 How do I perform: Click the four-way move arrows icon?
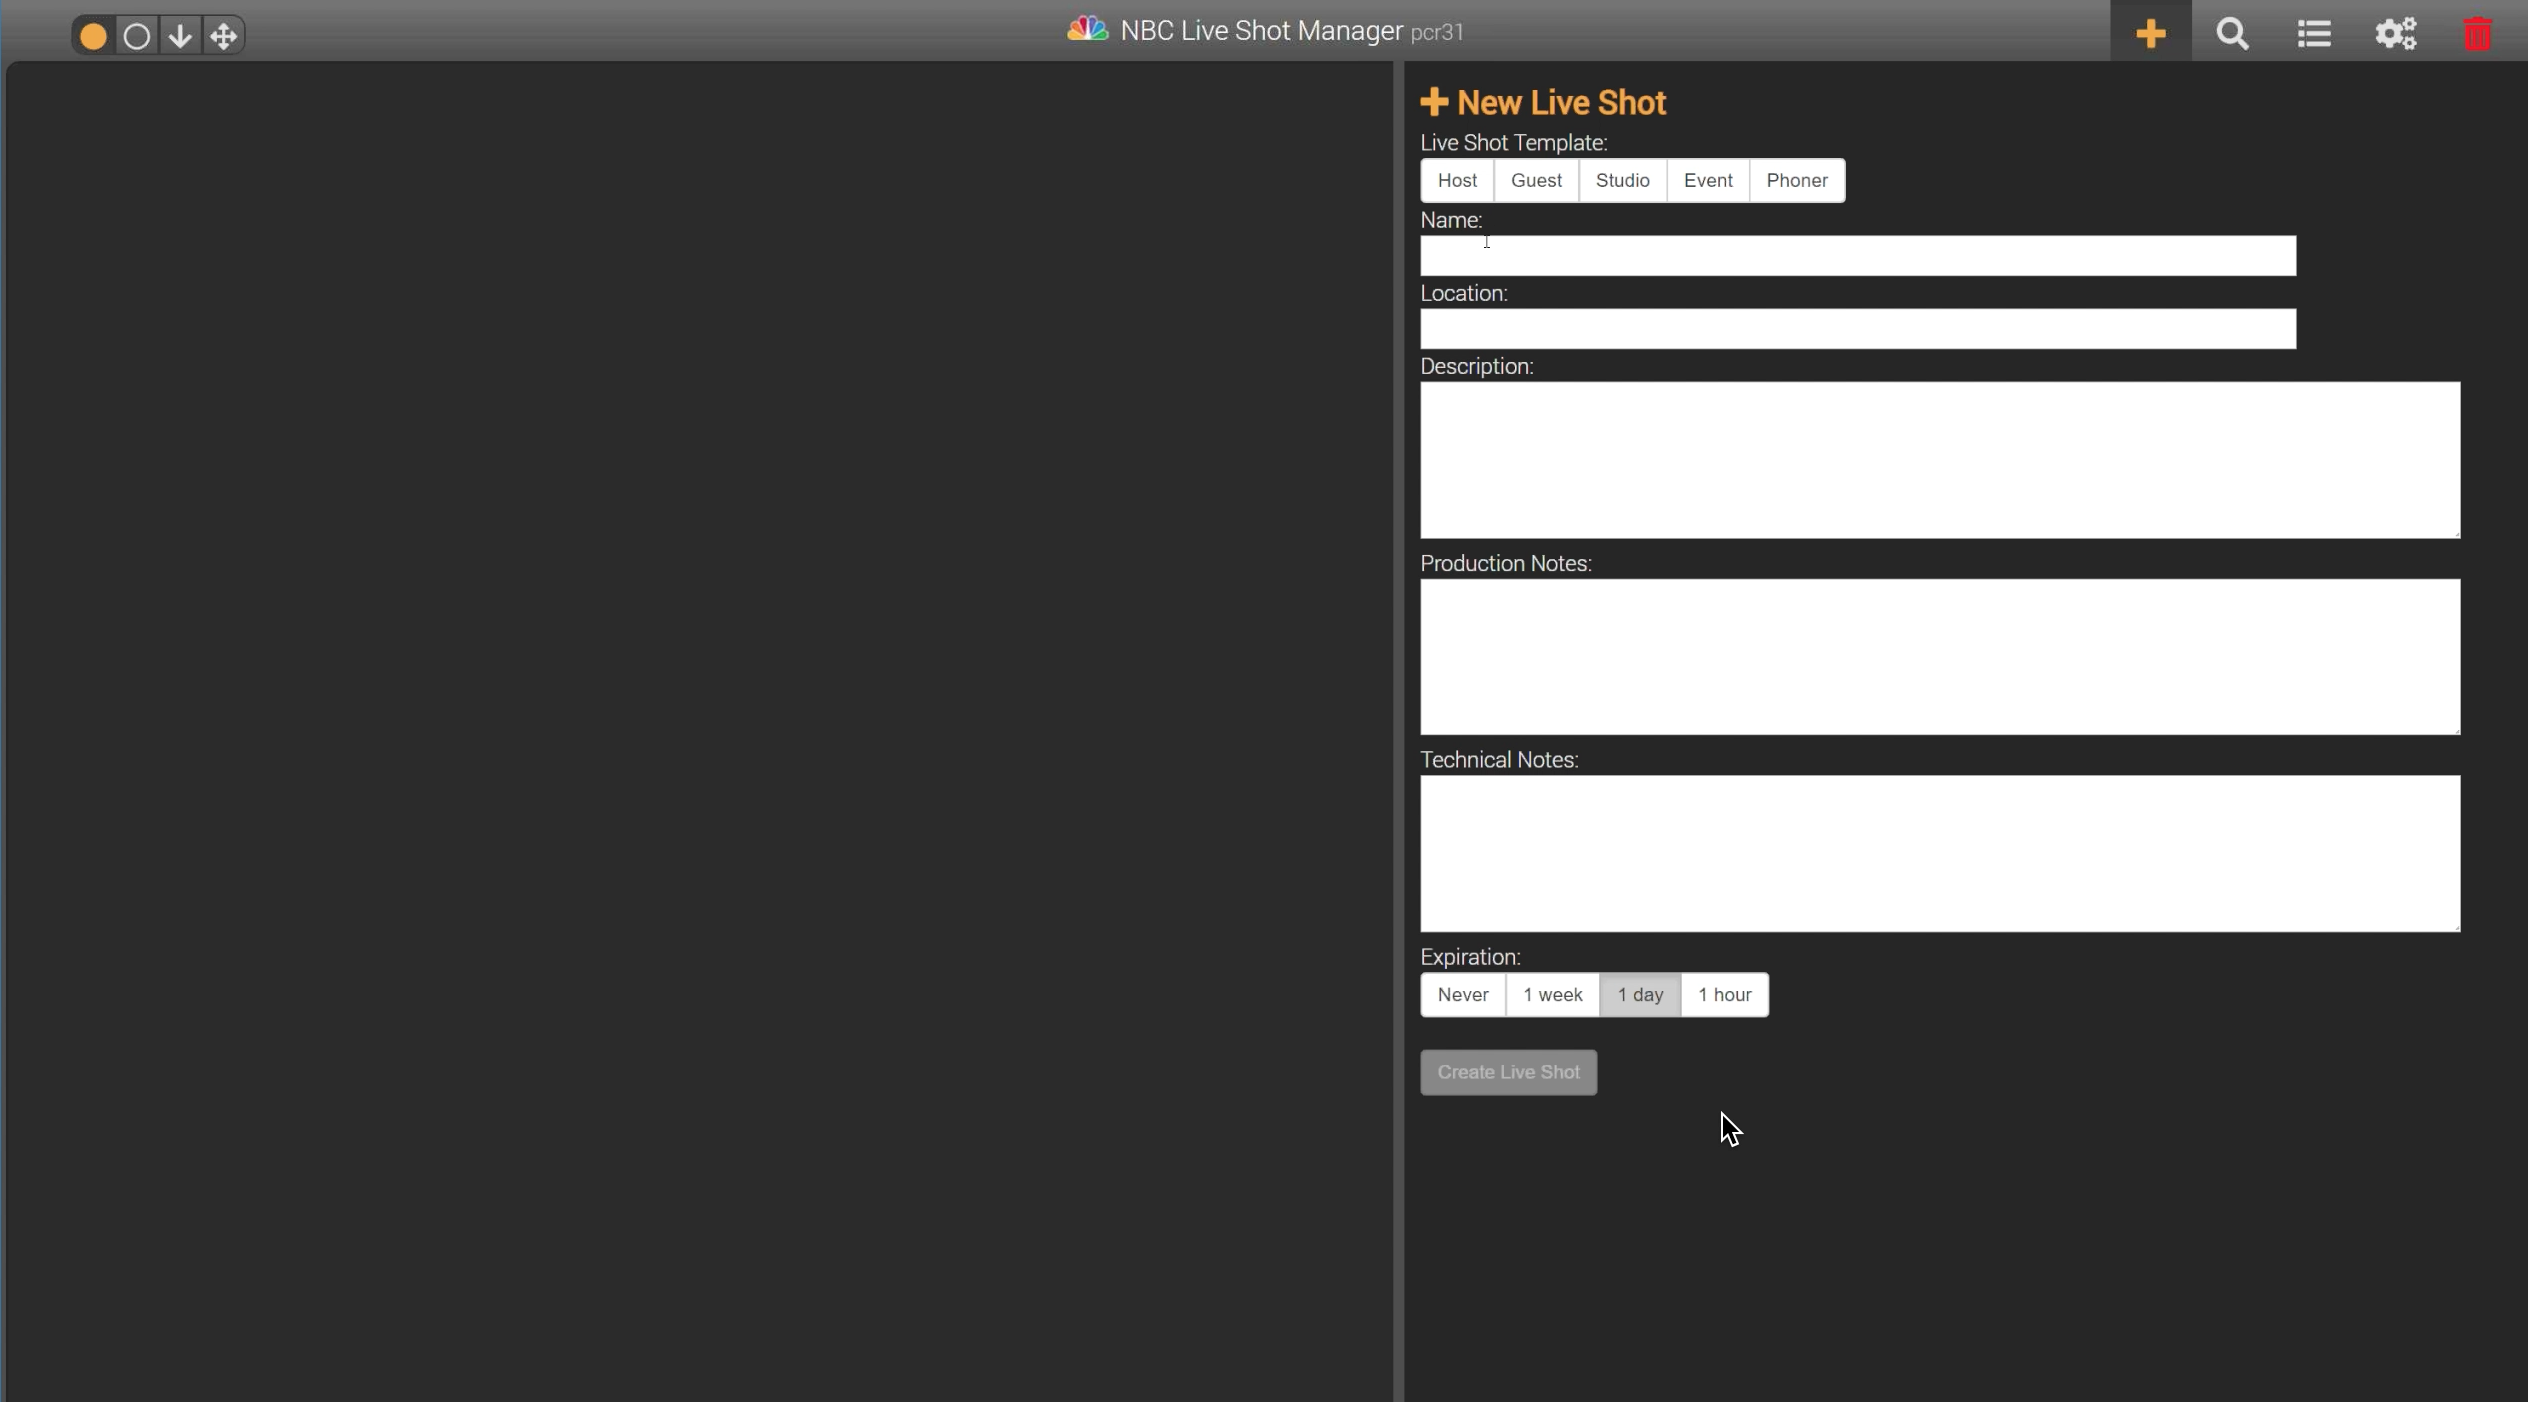tap(224, 36)
